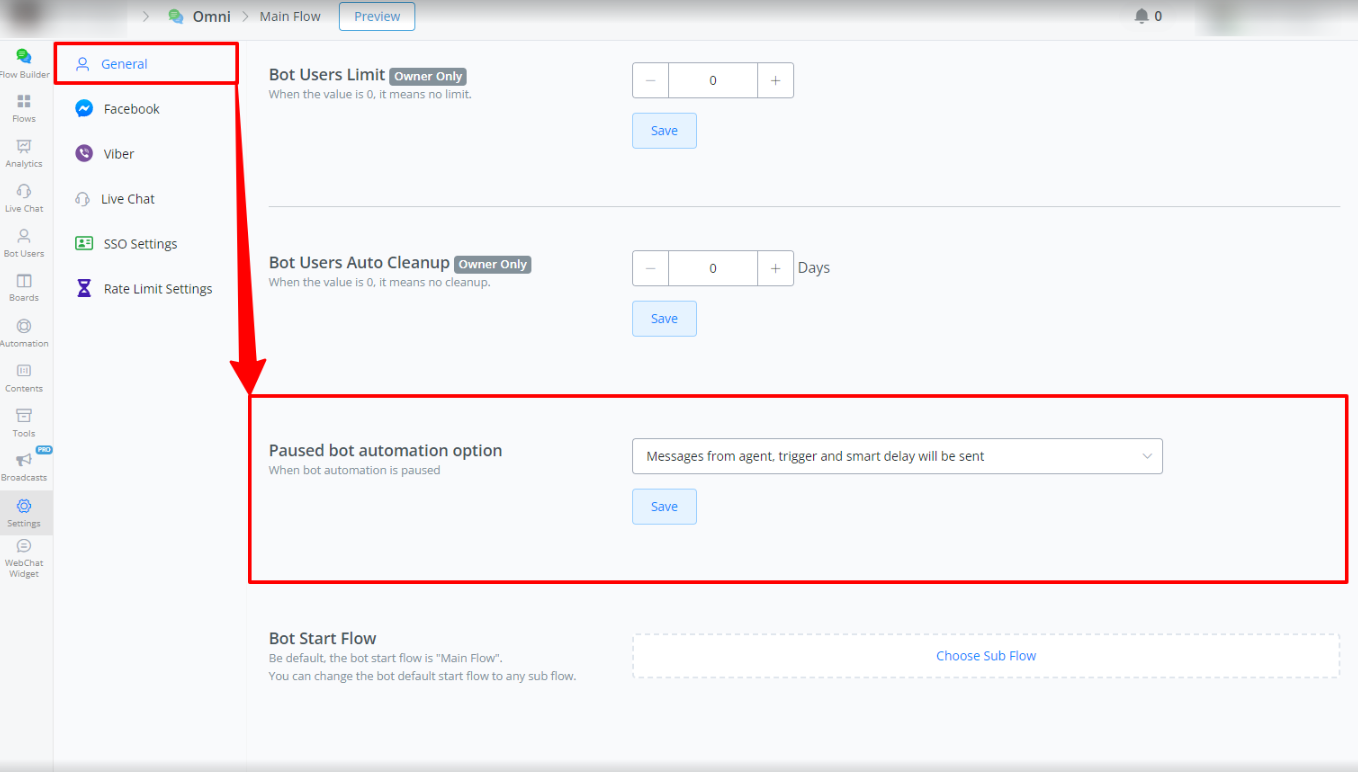Screen dimensions: 1358x772
Task: Select the Facebook settings tab
Action: click(x=131, y=109)
